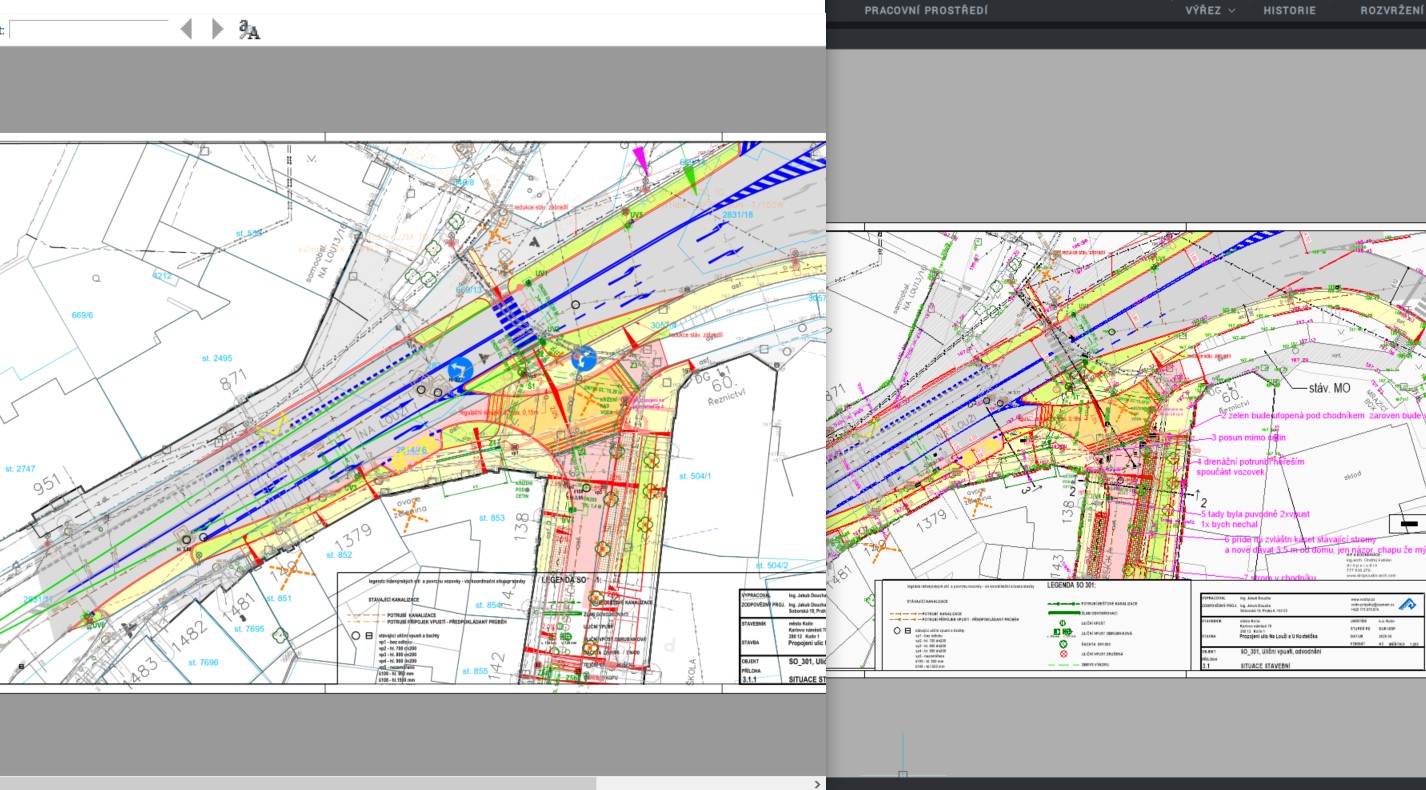Click the horizontal scrollbar right arrow
Image resolution: width=1426 pixels, height=790 pixels.
[818, 784]
